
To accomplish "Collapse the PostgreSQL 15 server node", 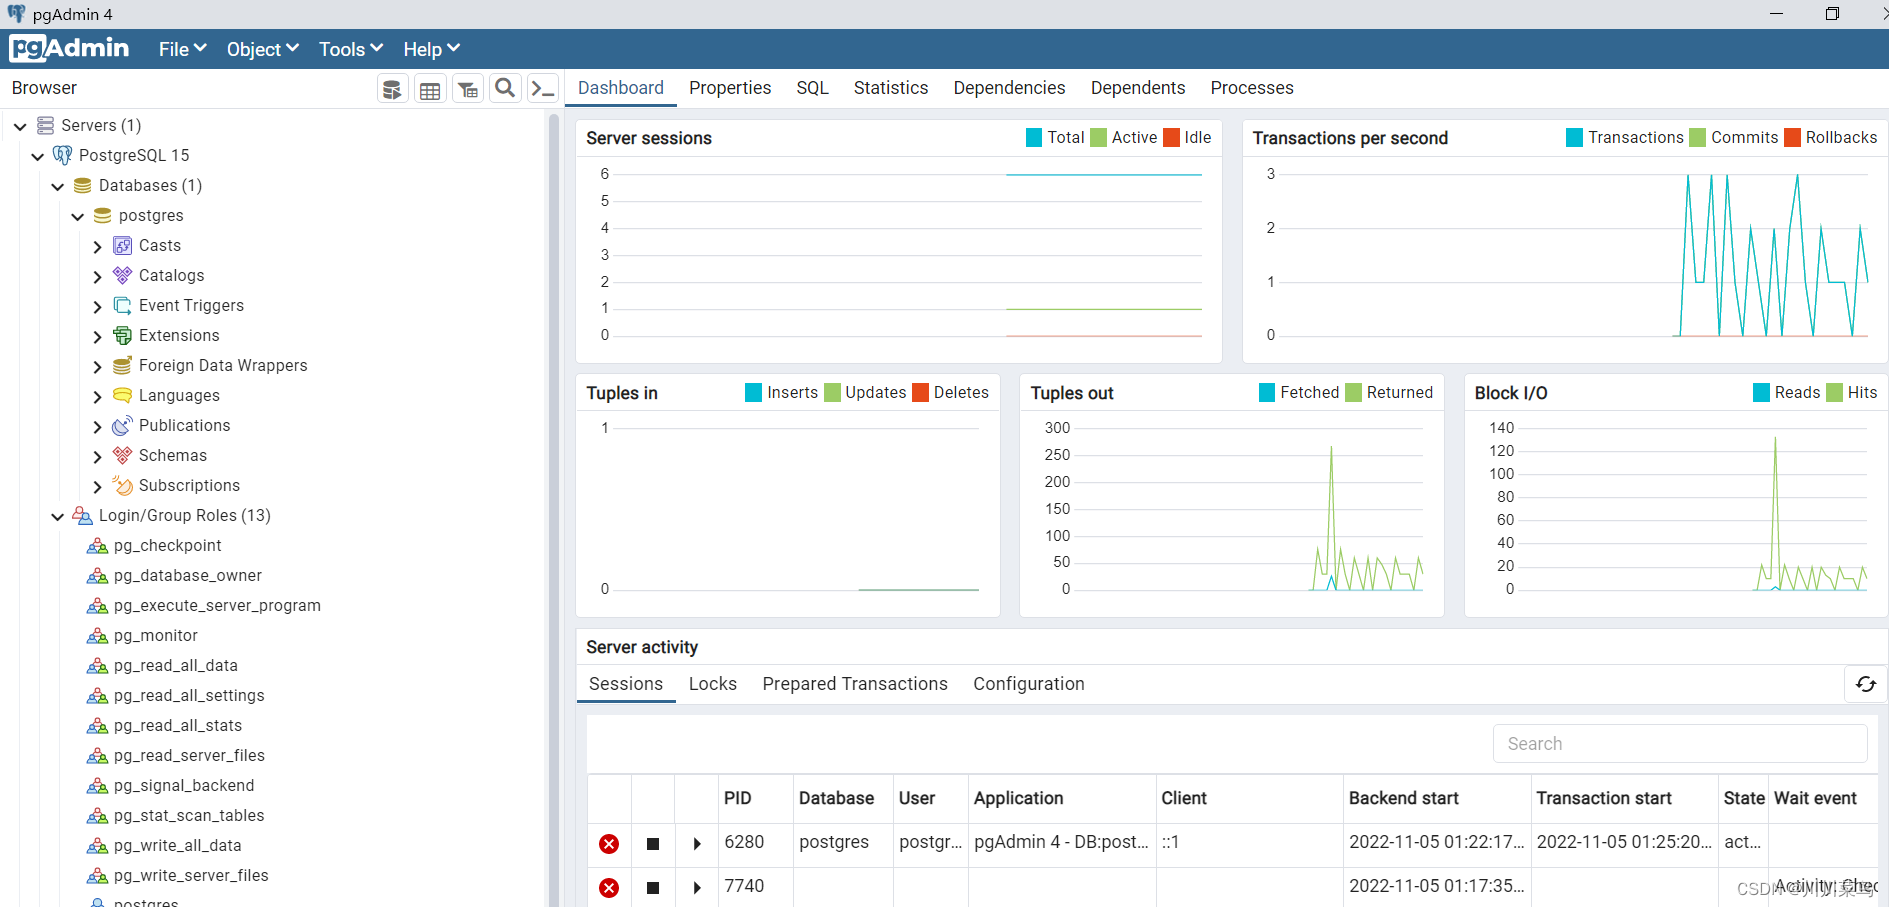I will 38,156.
